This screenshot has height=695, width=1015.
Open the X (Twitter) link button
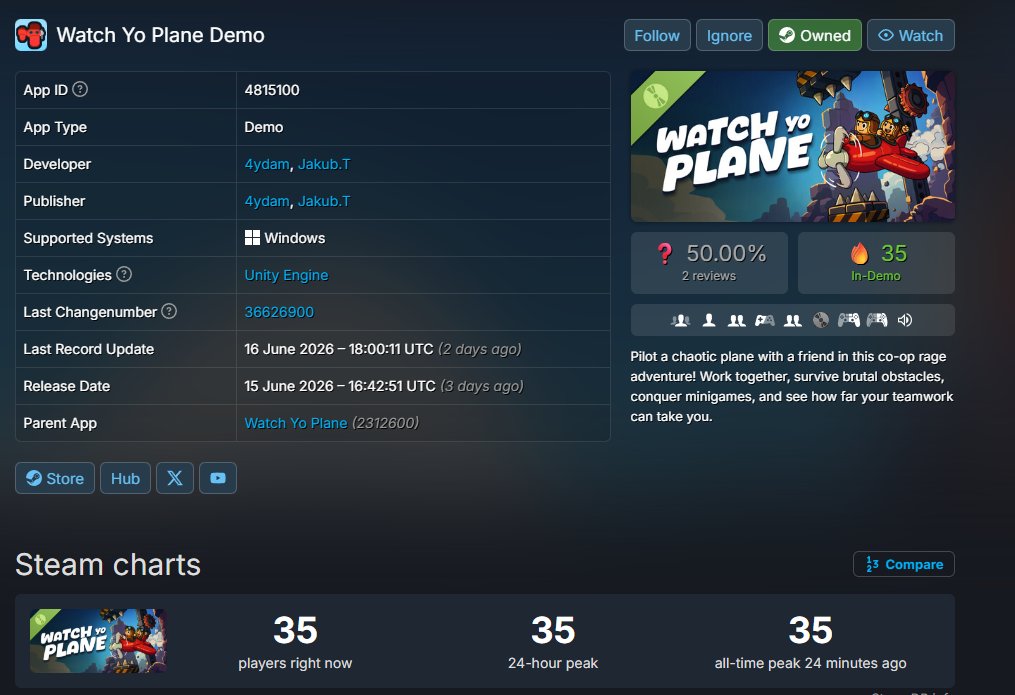175,478
